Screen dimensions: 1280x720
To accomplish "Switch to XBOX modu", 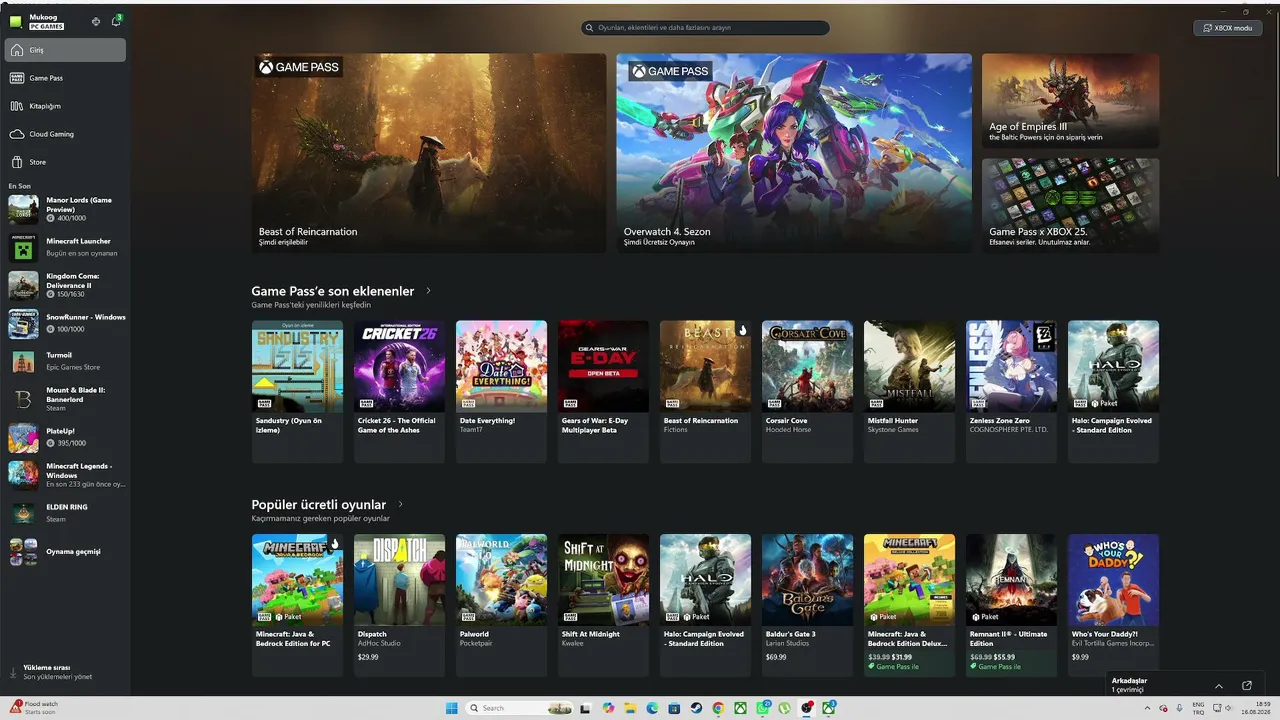I will (1227, 28).
